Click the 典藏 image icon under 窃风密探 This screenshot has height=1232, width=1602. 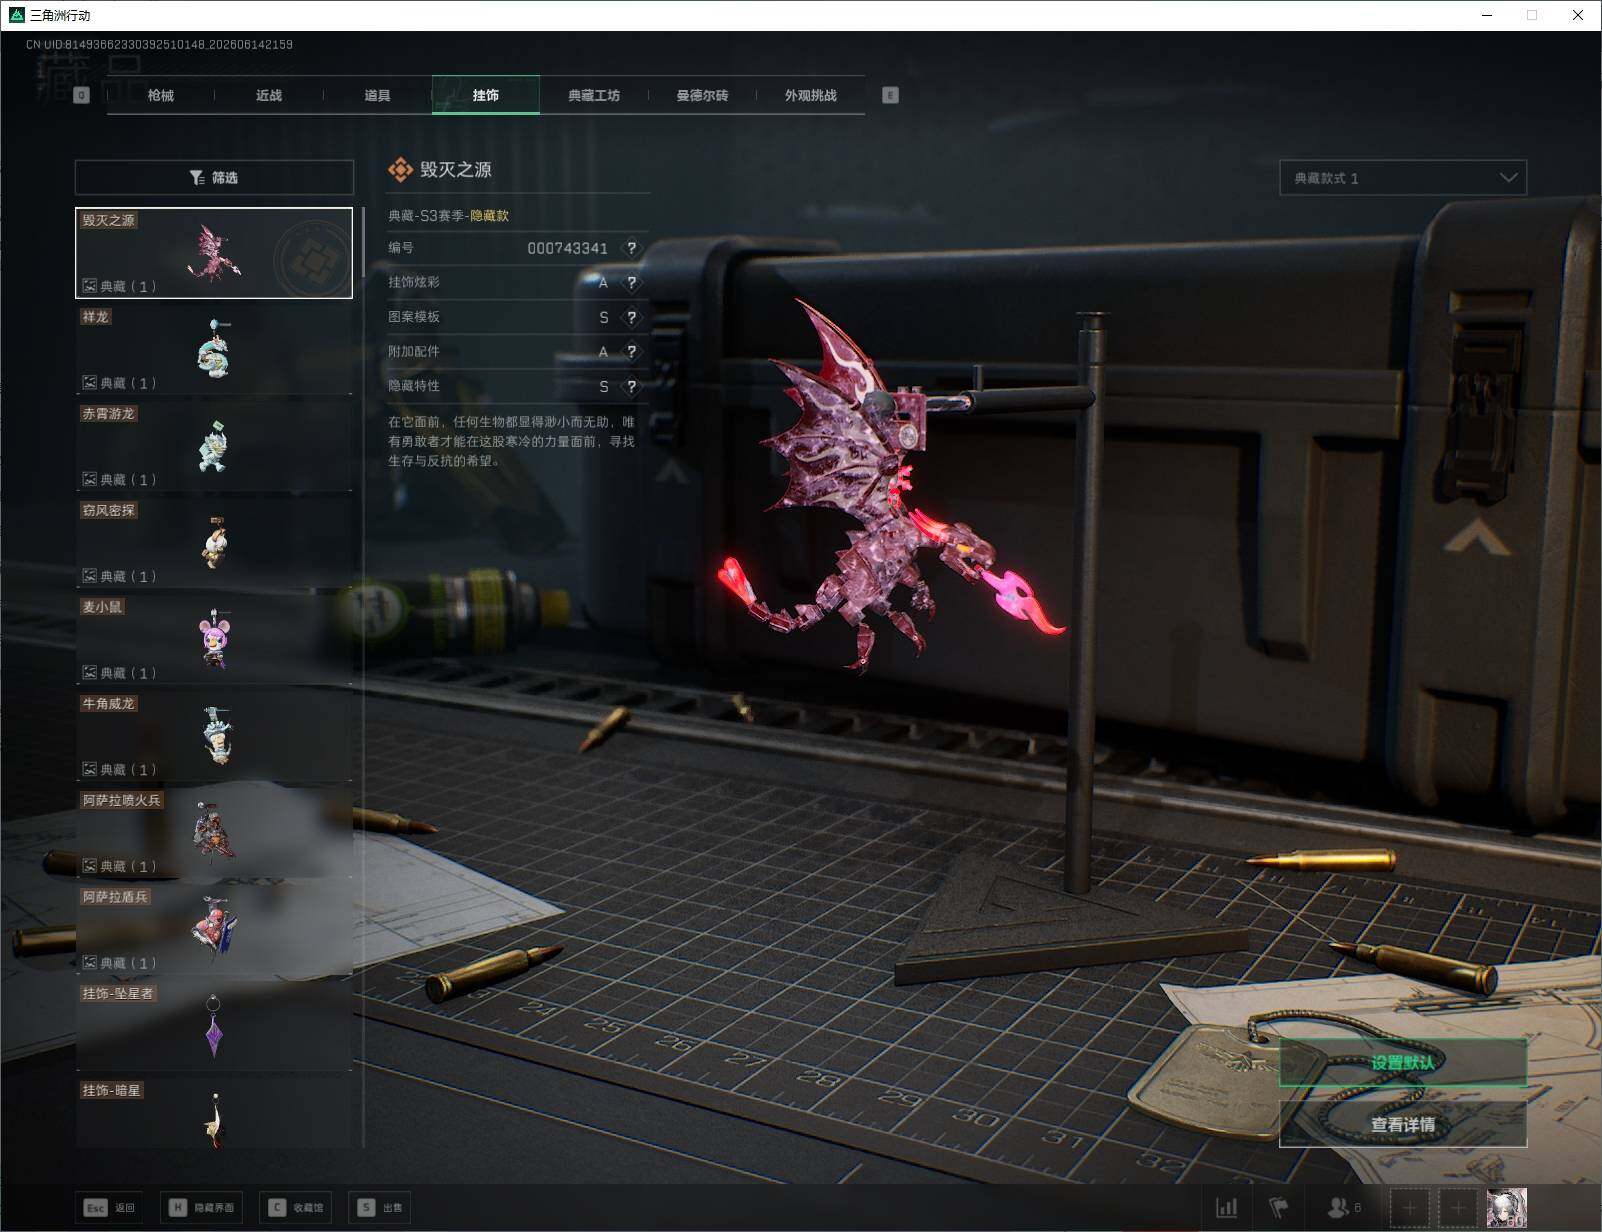coord(89,576)
